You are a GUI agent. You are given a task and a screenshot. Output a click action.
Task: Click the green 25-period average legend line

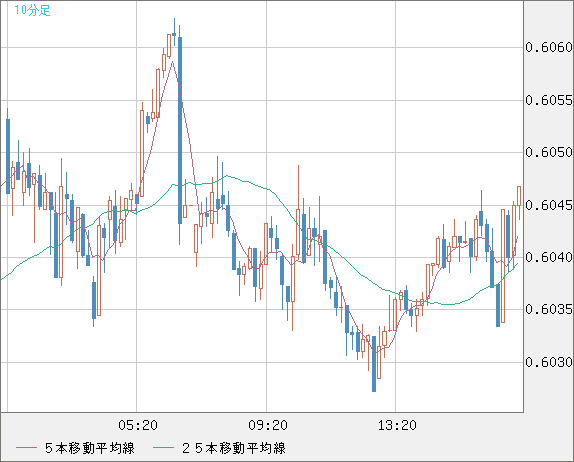click(x=163, y=448)
